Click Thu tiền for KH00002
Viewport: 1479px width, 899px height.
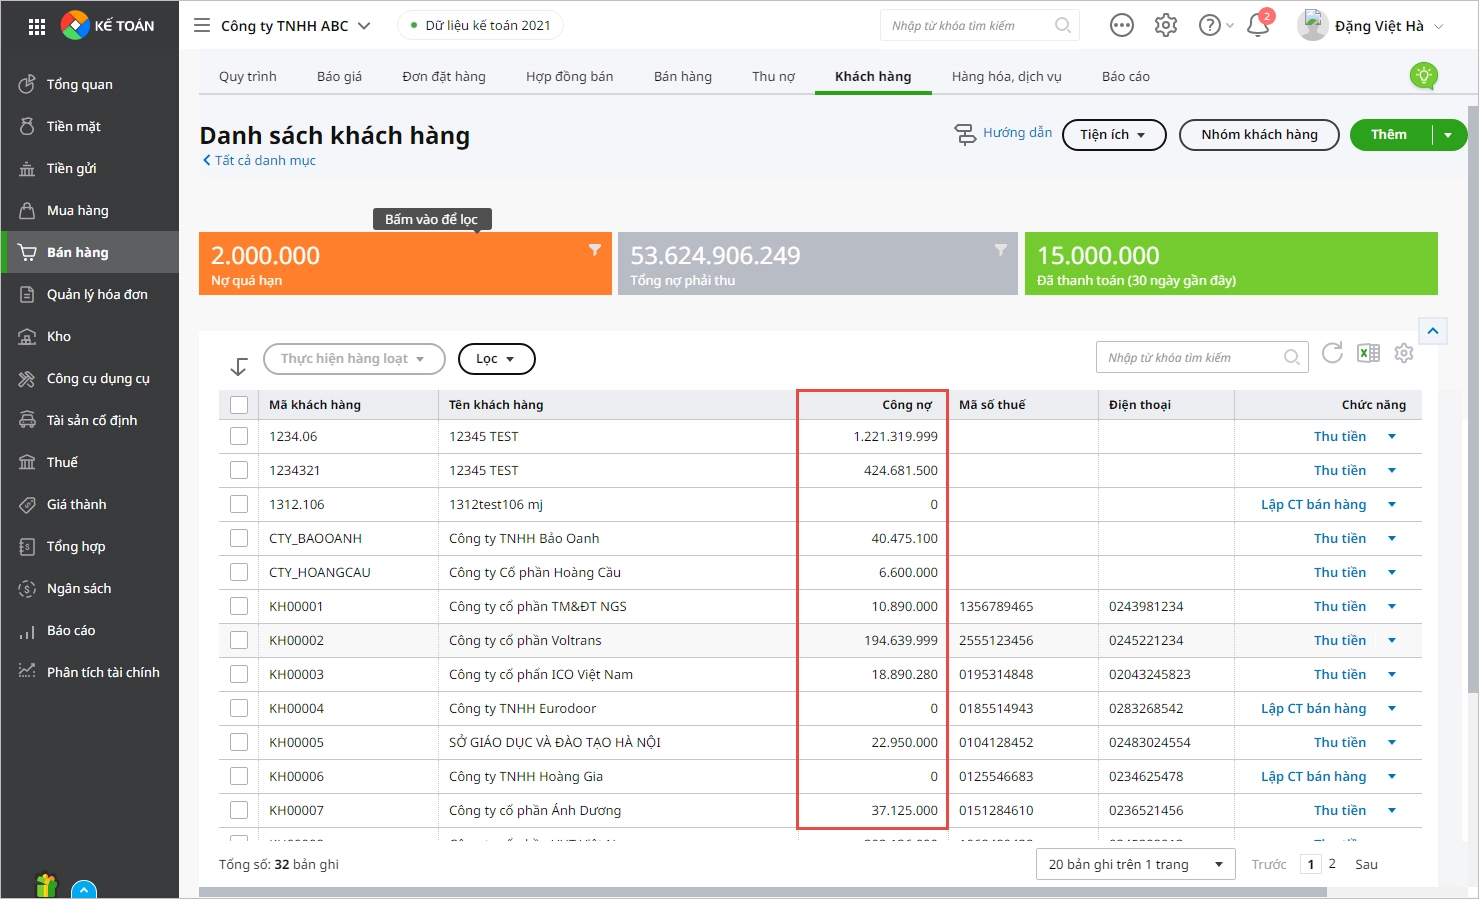1339,640
